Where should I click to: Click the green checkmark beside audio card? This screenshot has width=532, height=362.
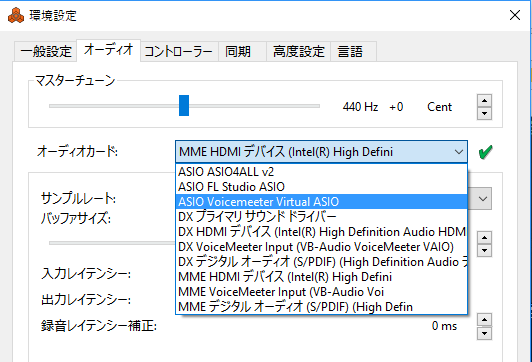[486, 152]
